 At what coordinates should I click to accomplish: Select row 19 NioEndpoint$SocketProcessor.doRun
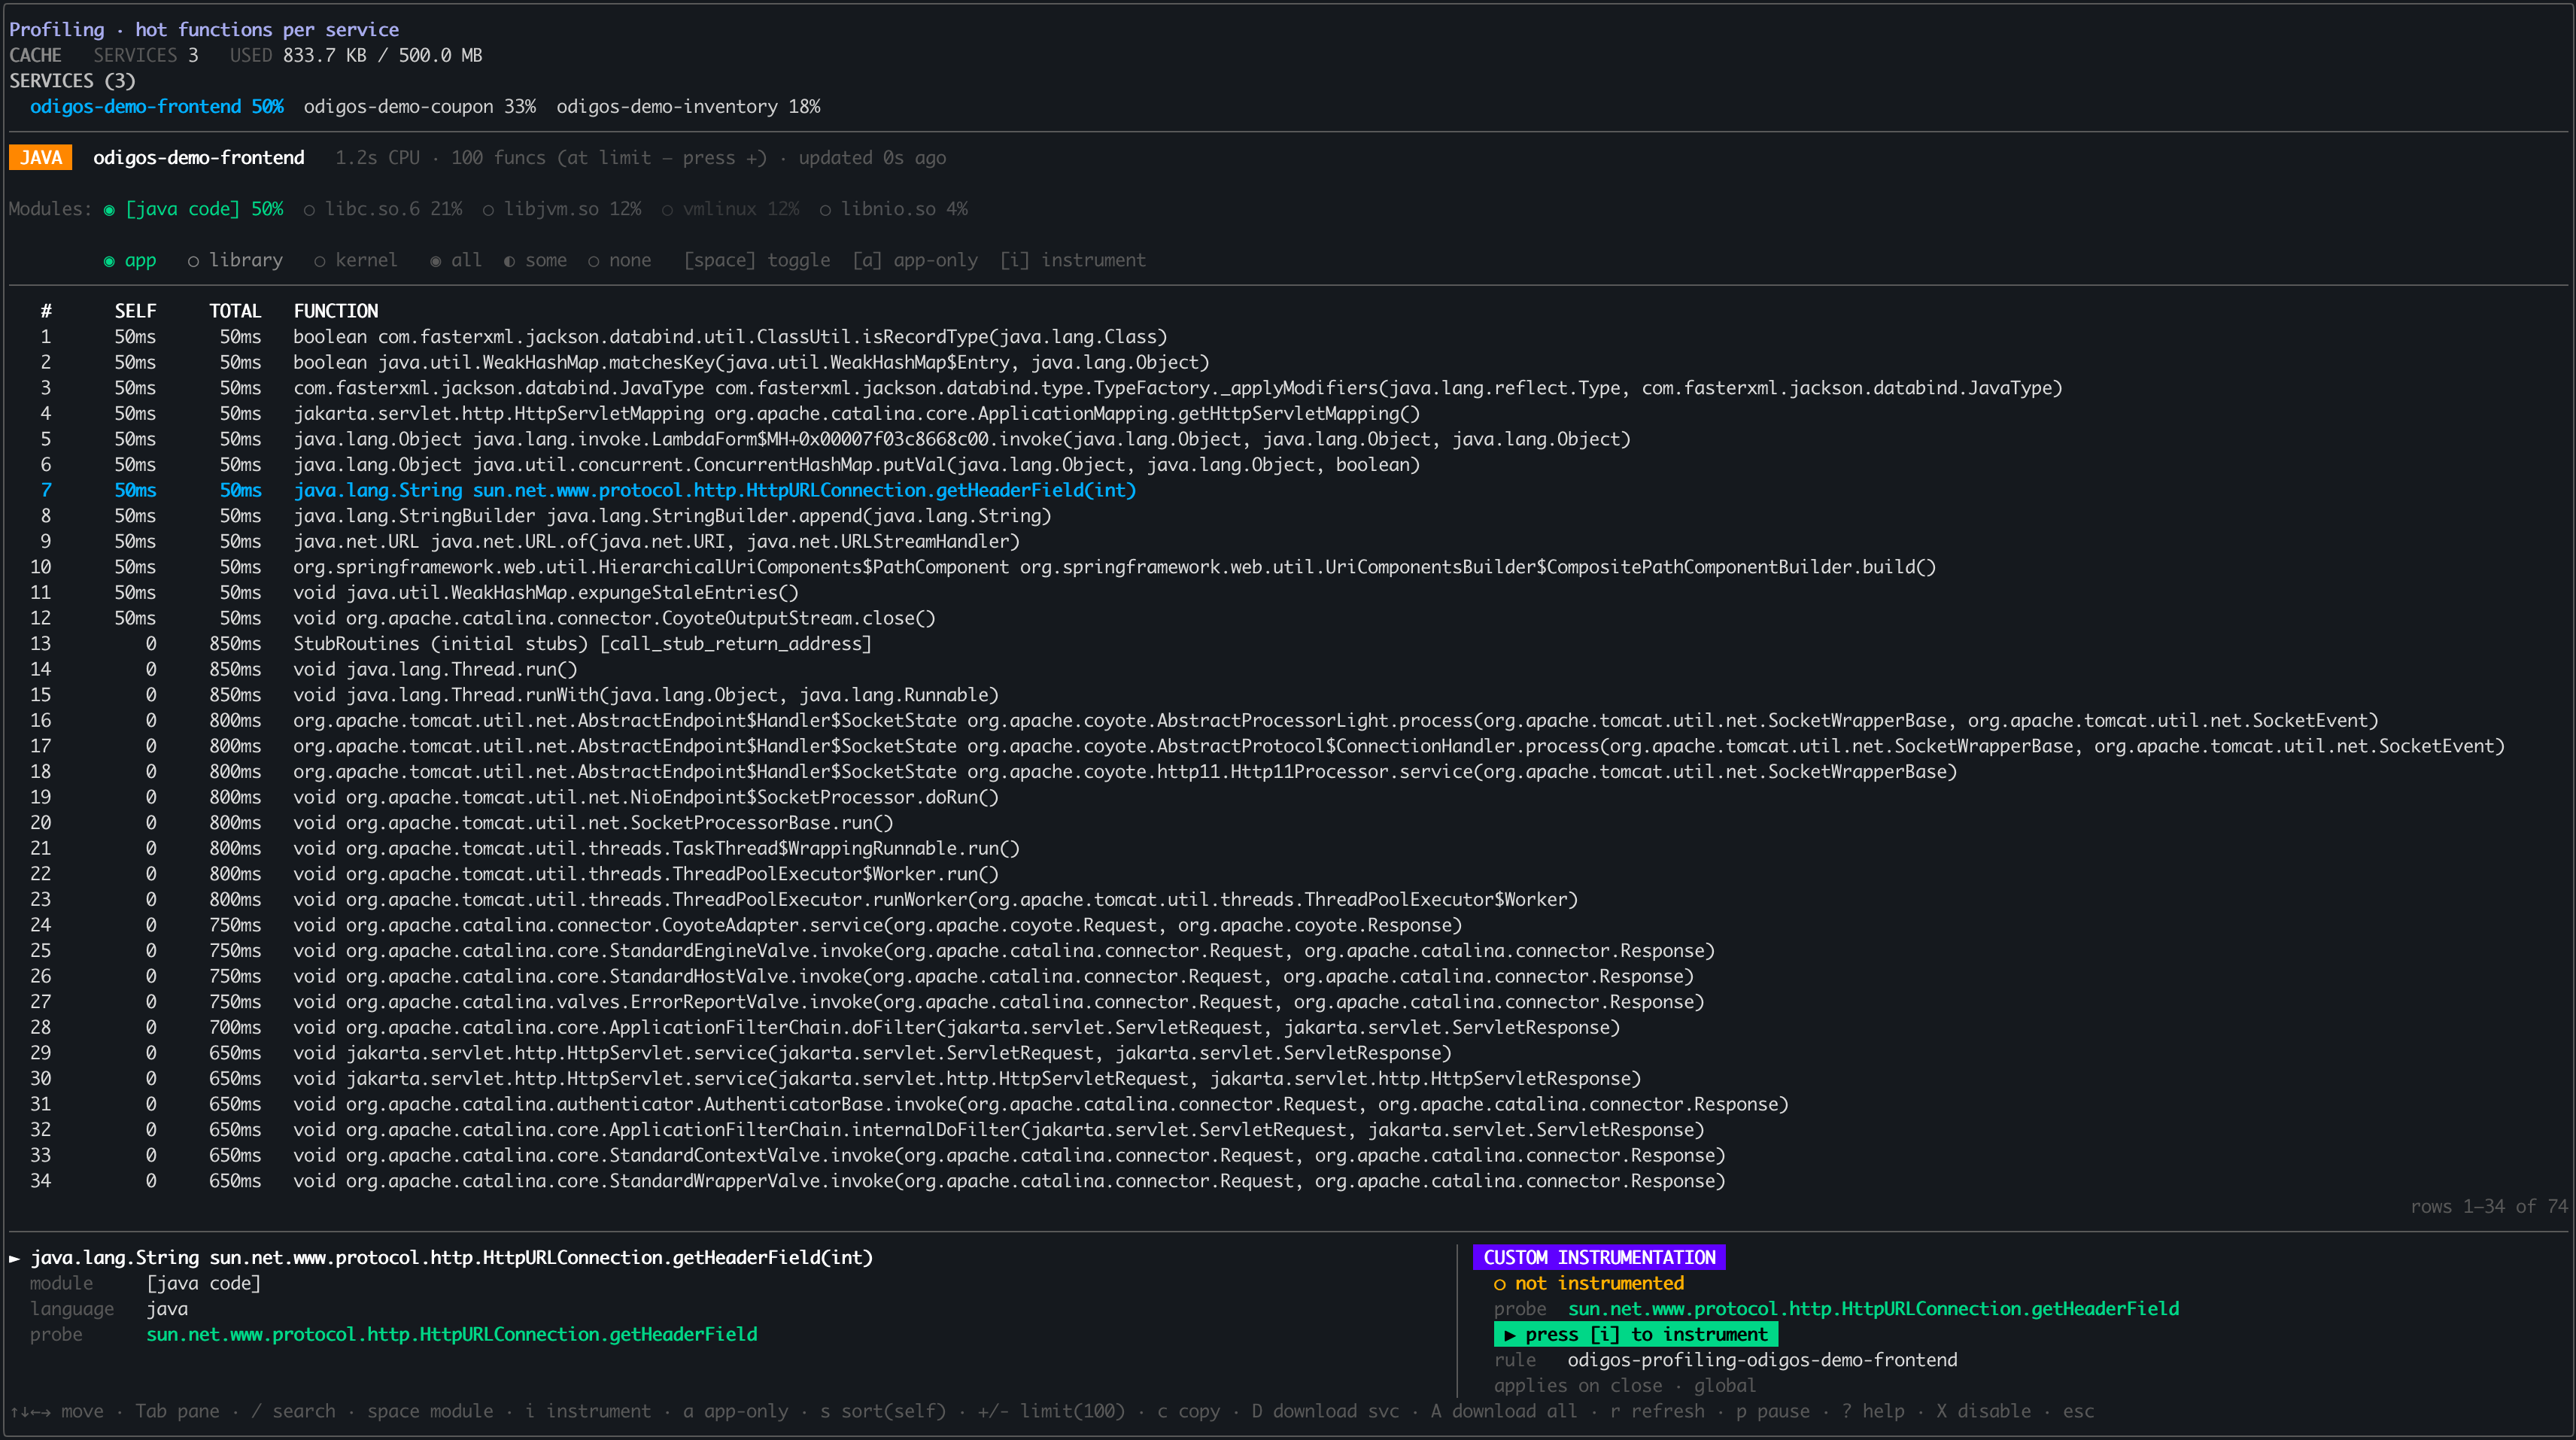pos(1288,797)
